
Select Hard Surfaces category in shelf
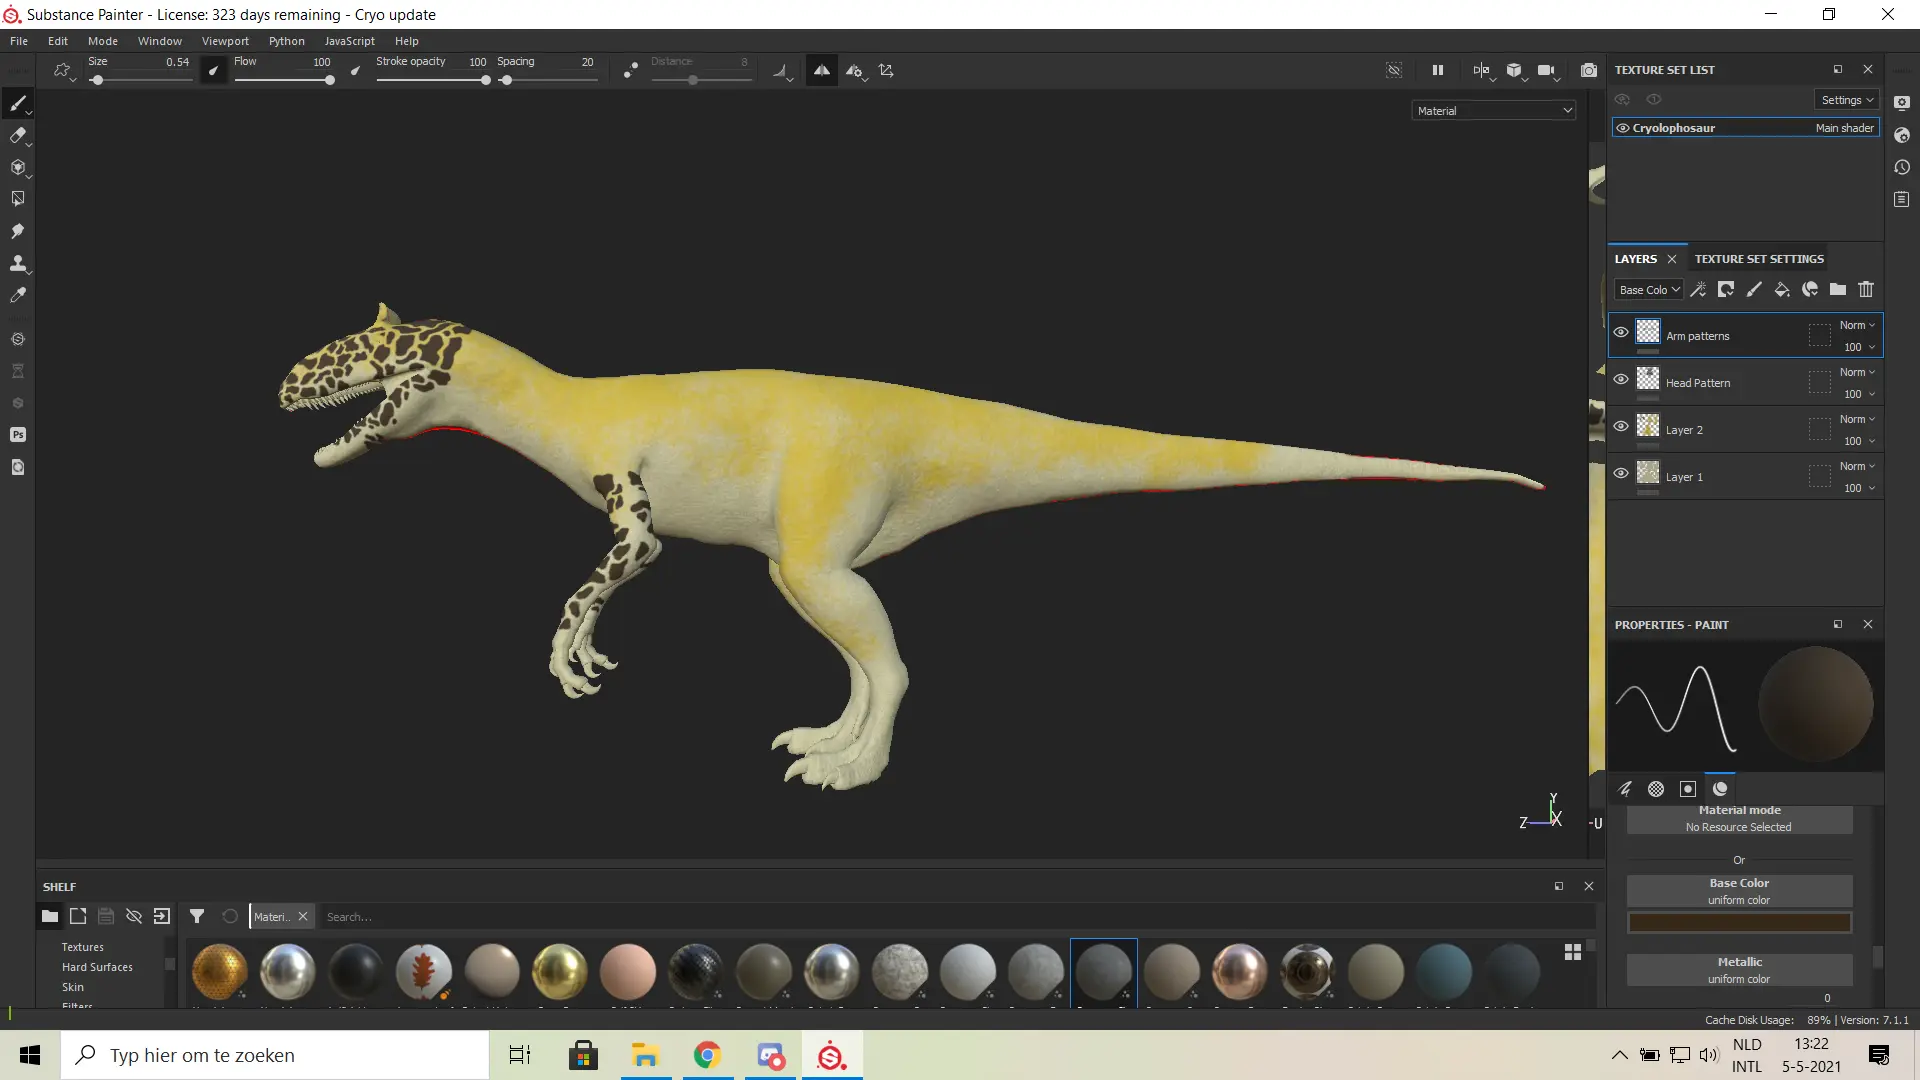pyautogui.click(x=97, y=967)
